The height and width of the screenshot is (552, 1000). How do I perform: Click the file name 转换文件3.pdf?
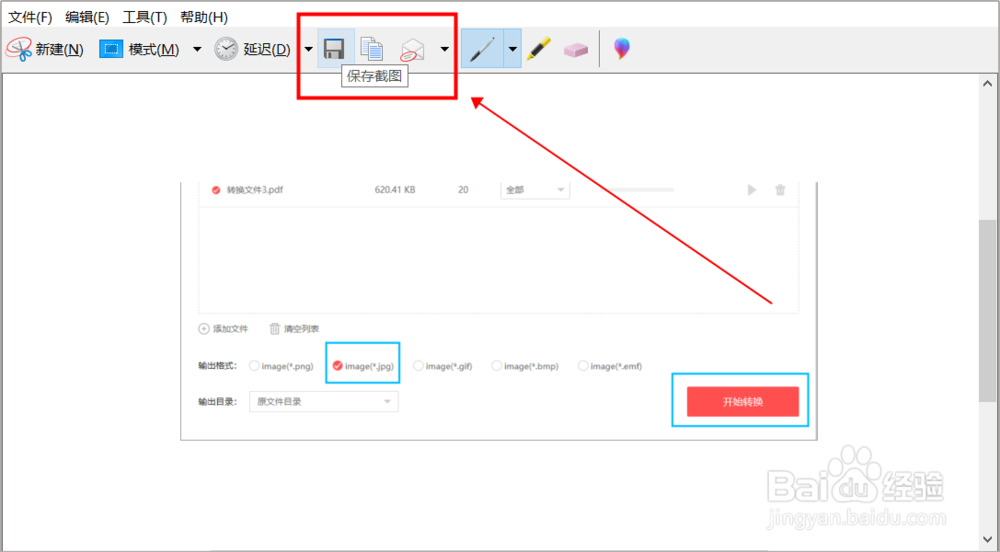pyautogui.click(x=255, y=190)
